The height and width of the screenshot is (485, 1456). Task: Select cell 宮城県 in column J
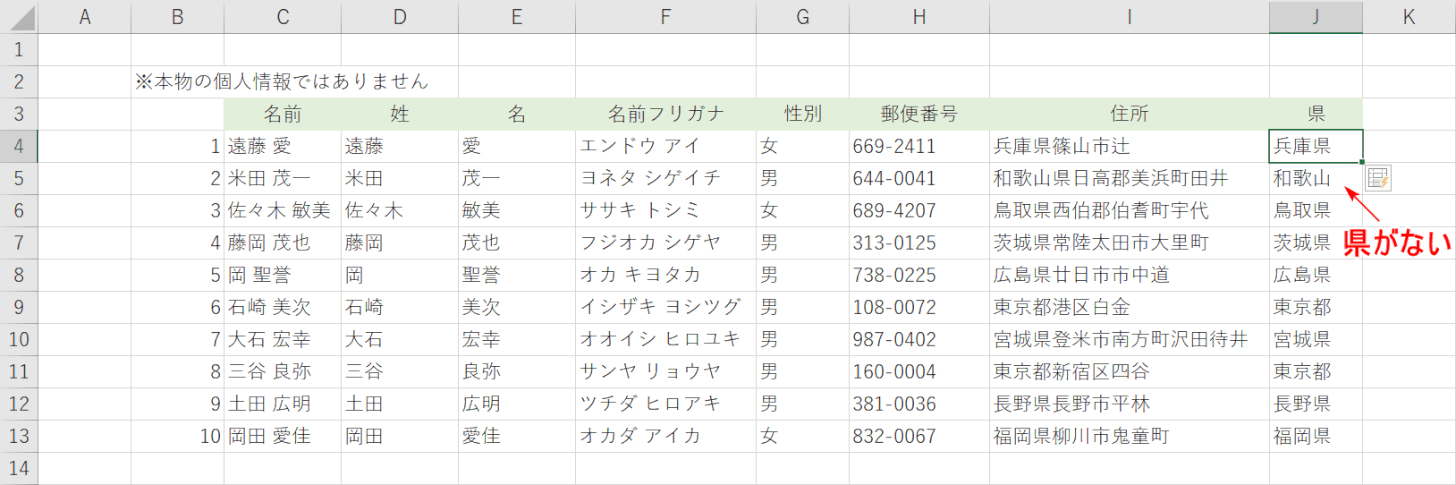click(1316, 340)
